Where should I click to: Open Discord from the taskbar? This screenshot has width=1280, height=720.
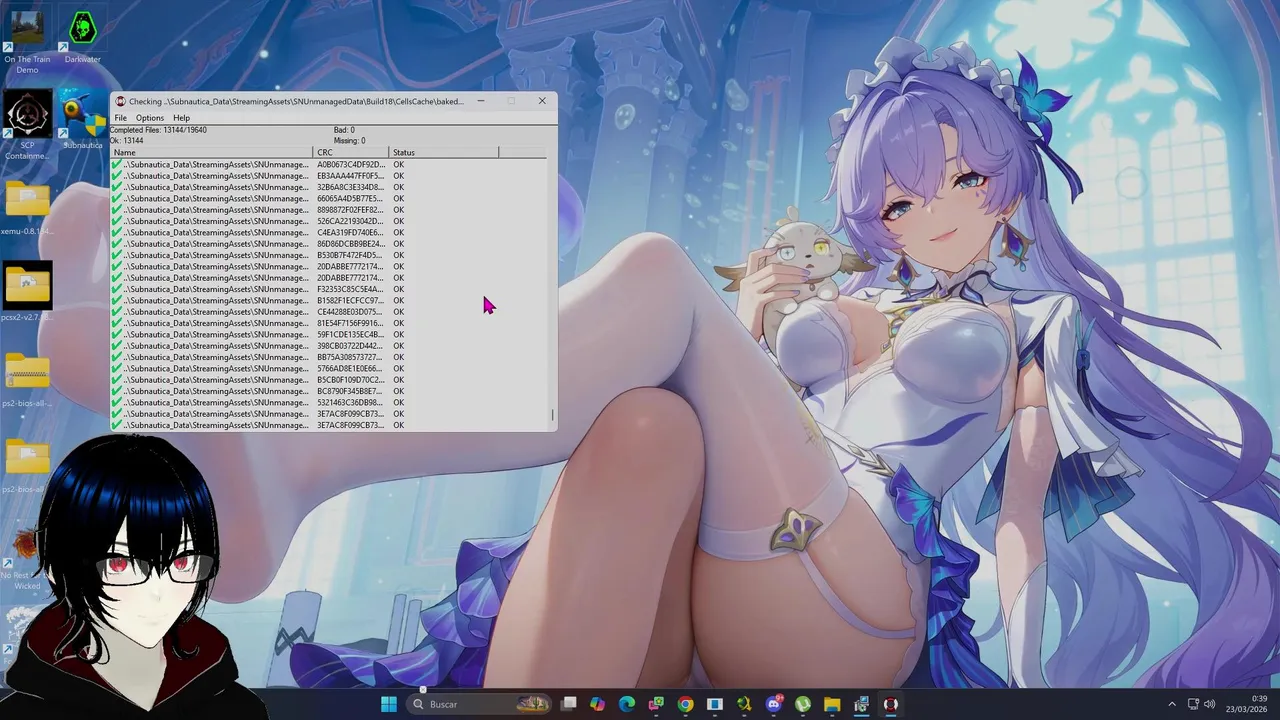(x=773, y=704)
